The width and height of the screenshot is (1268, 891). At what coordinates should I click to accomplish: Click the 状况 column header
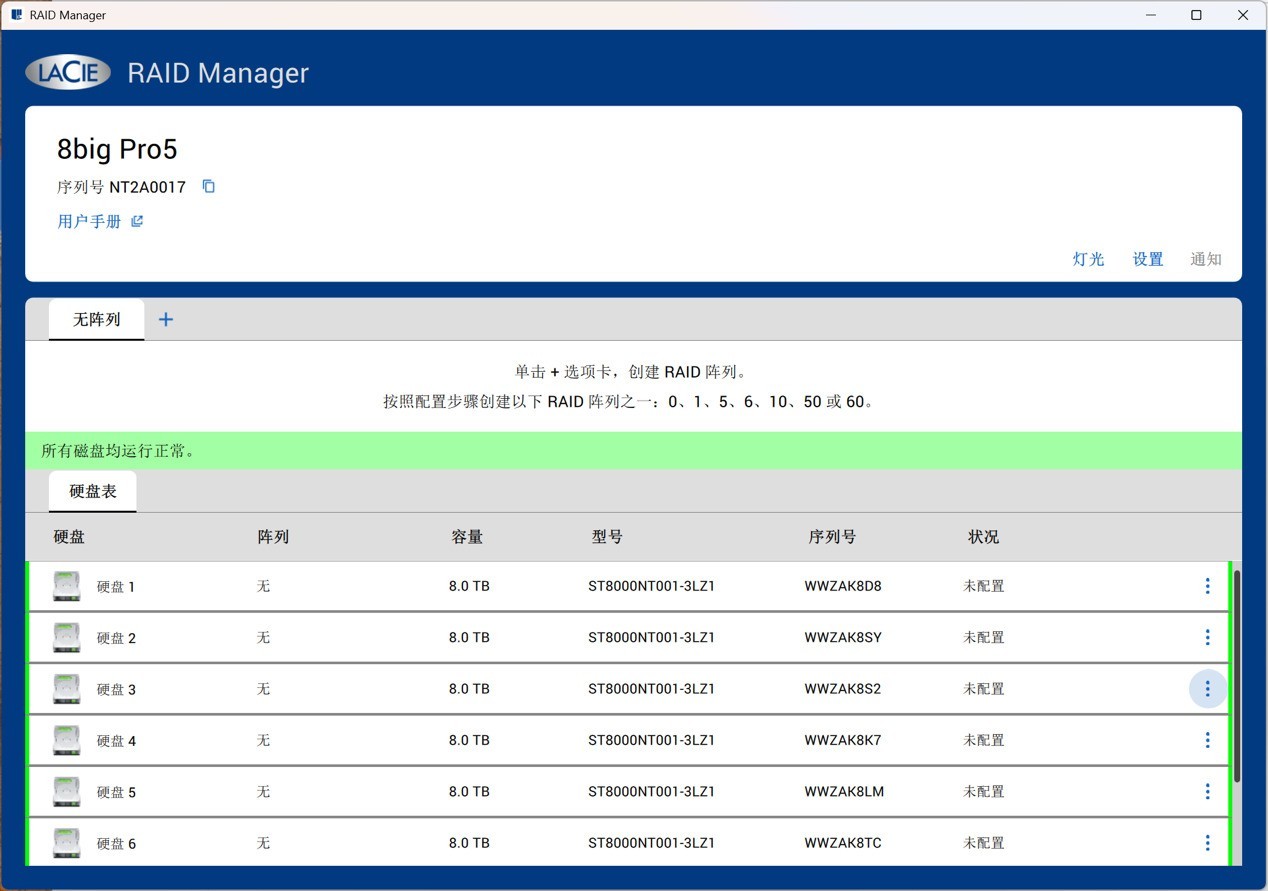coord(983,537)
